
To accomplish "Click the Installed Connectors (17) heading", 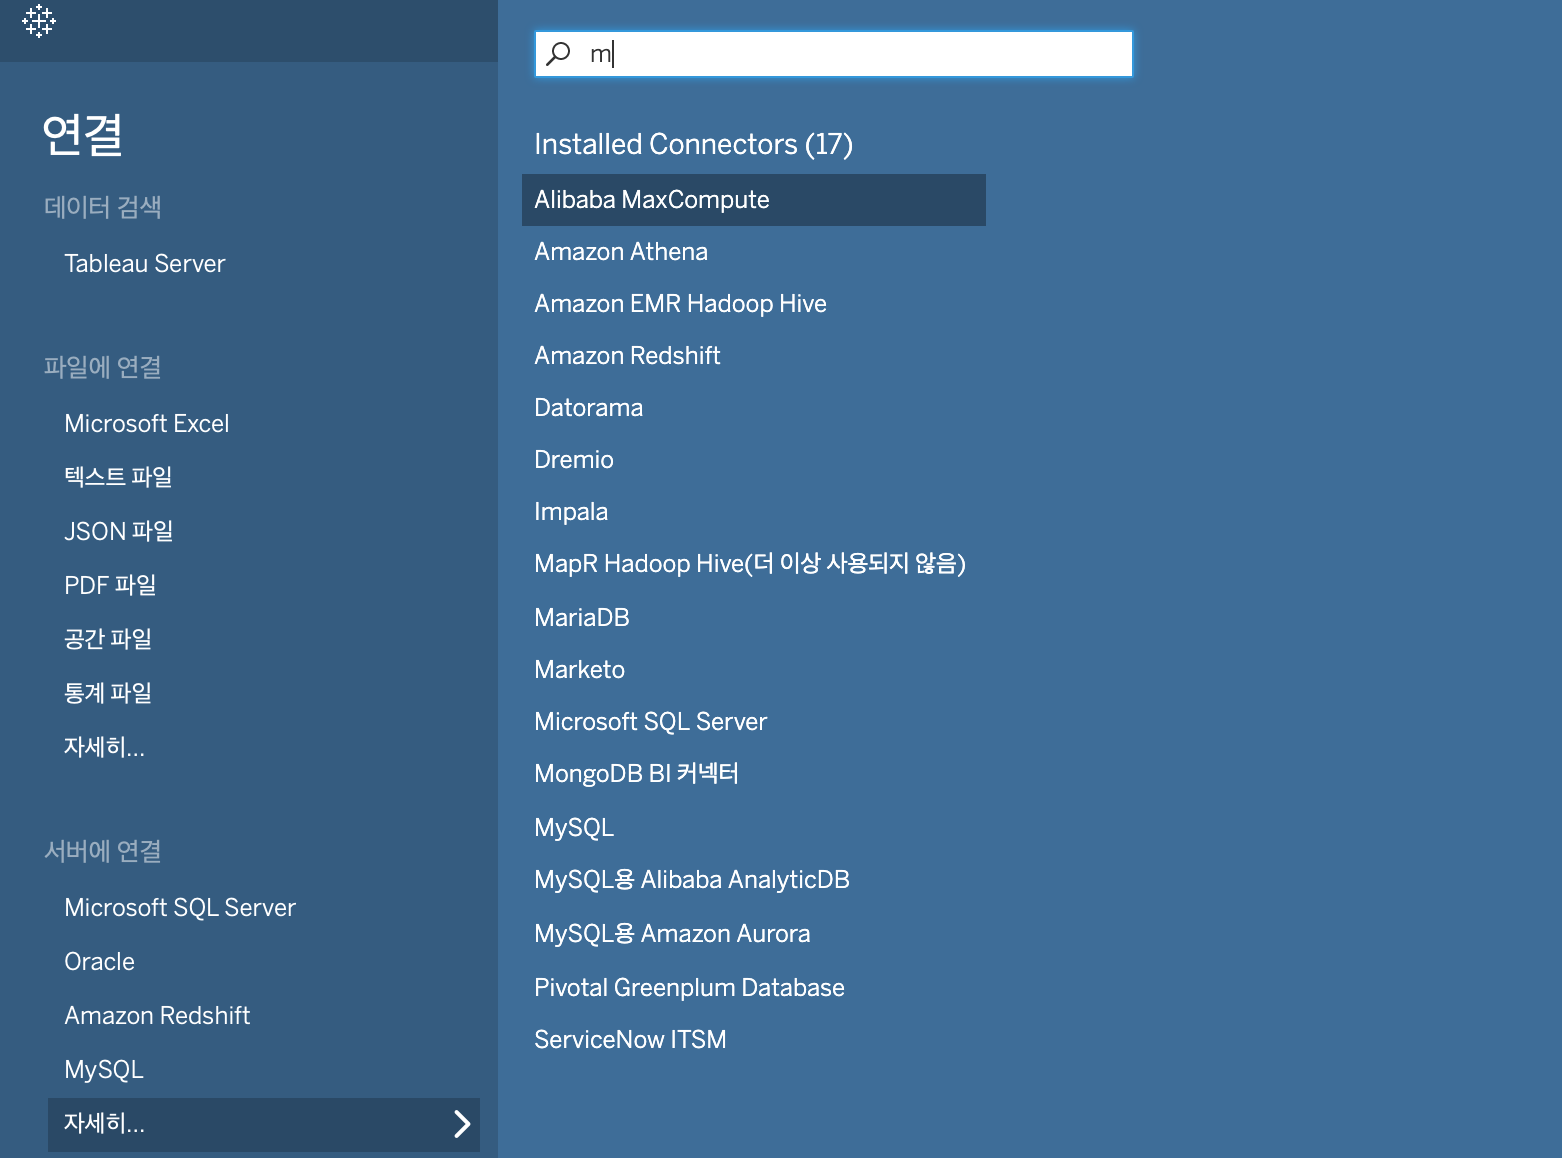I will [x=693, y=145].
